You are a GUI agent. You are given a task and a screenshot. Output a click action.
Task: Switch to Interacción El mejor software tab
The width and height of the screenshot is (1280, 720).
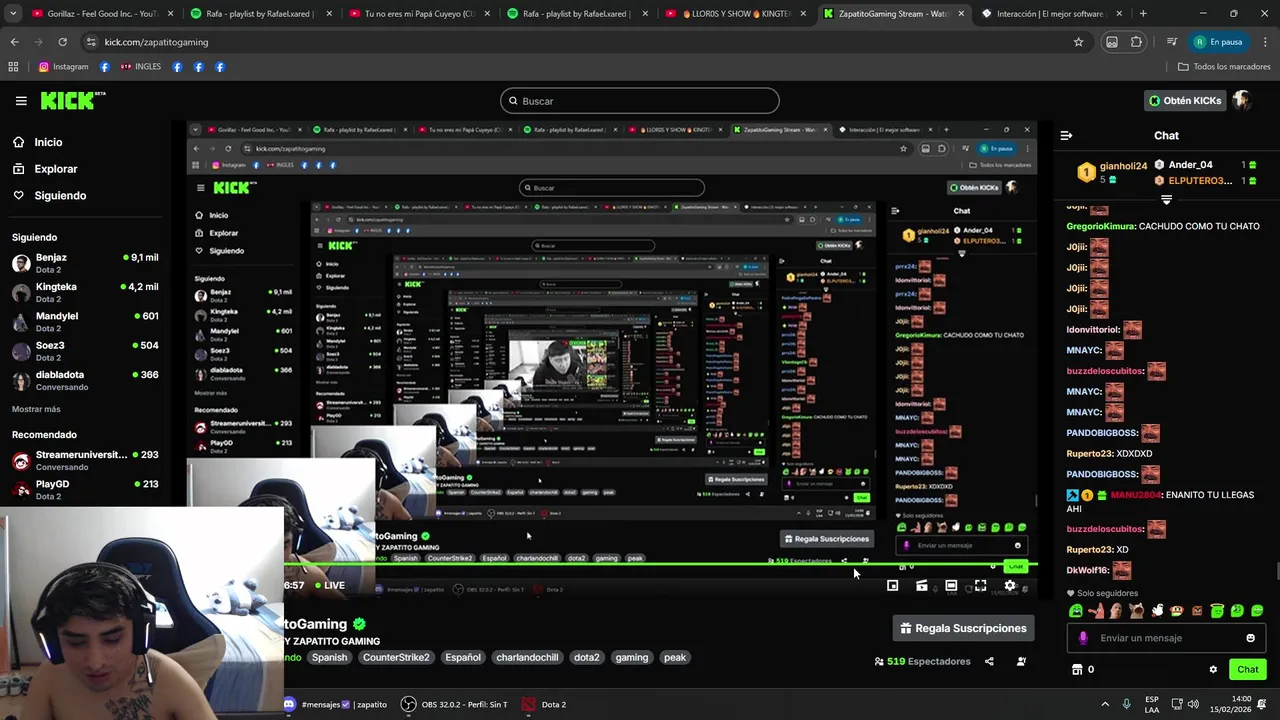click(x=1050, y=14)
